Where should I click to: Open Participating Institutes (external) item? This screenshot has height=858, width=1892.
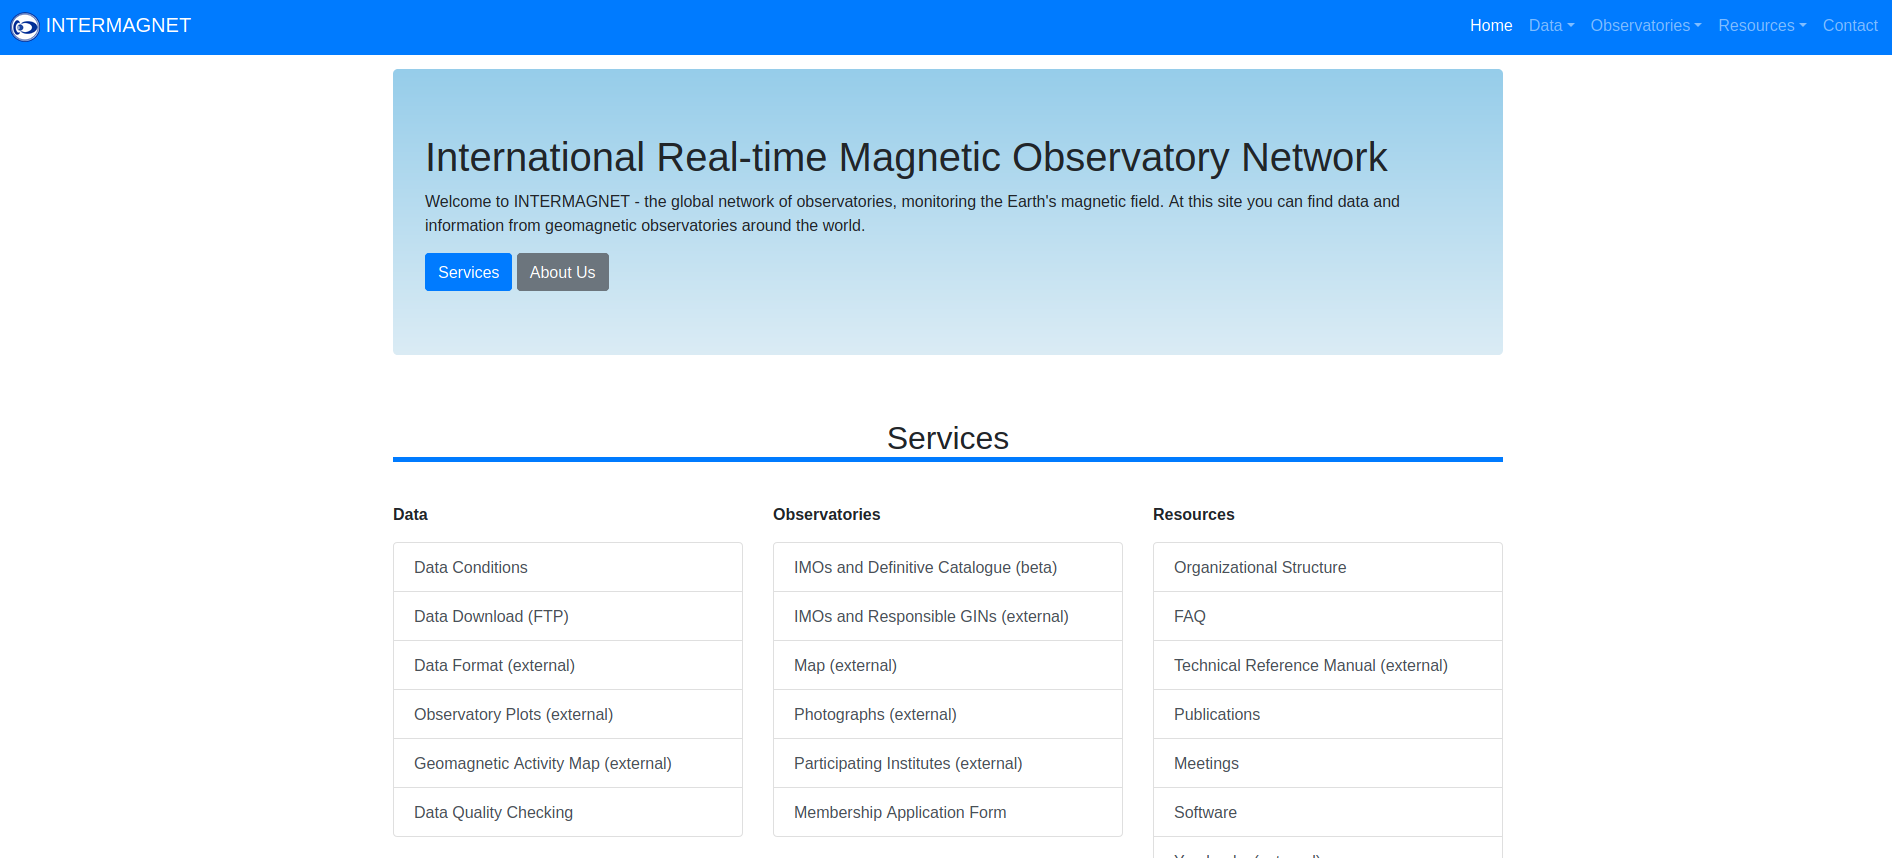tap(948, 763)
